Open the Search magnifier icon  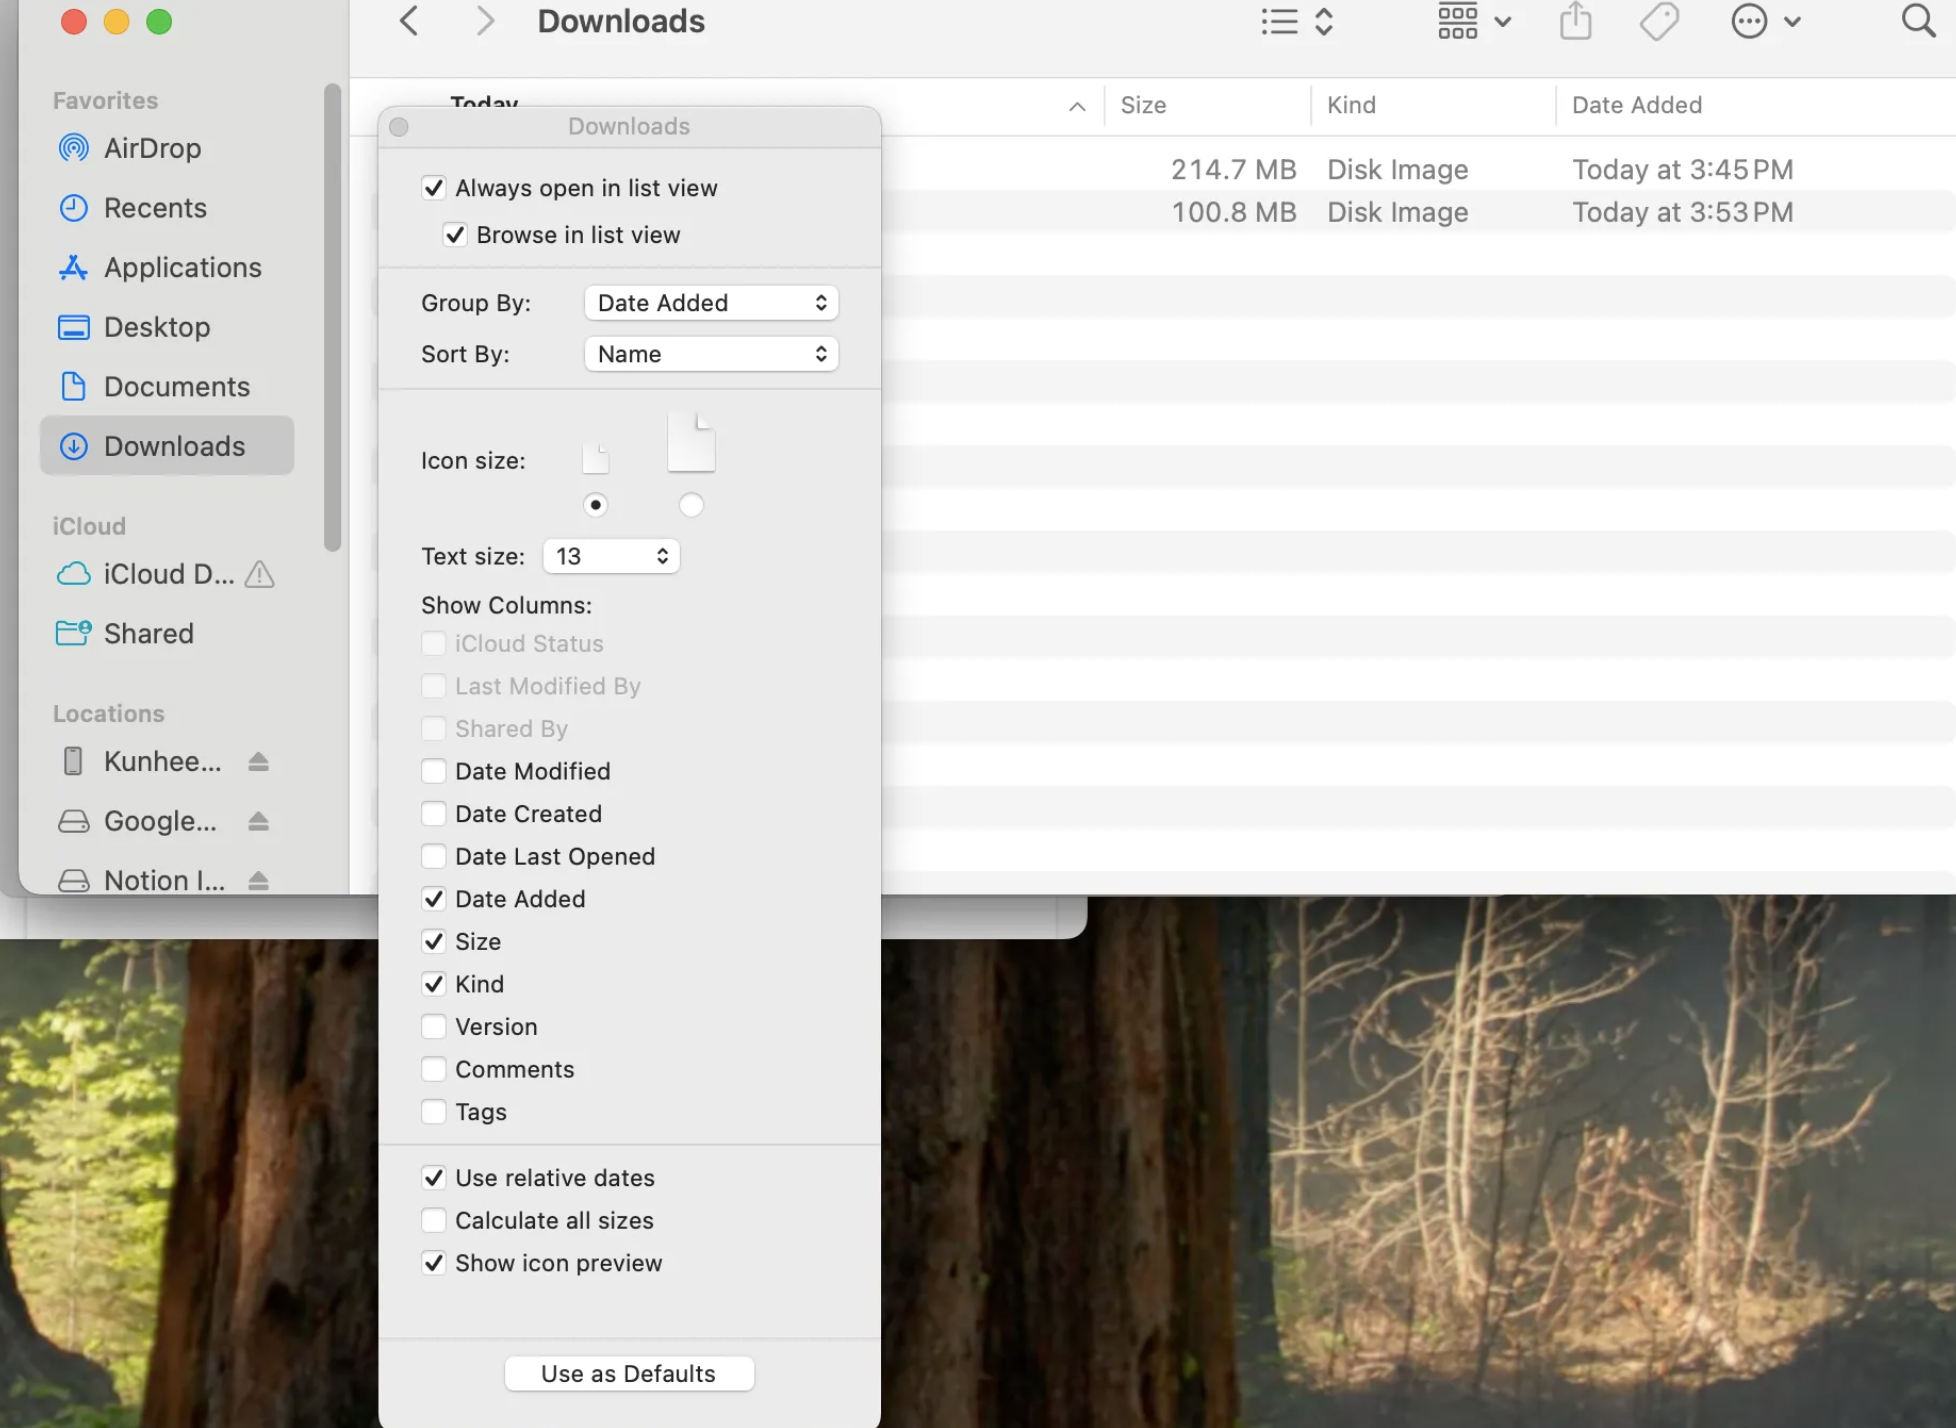click(x=1917, y=21)
